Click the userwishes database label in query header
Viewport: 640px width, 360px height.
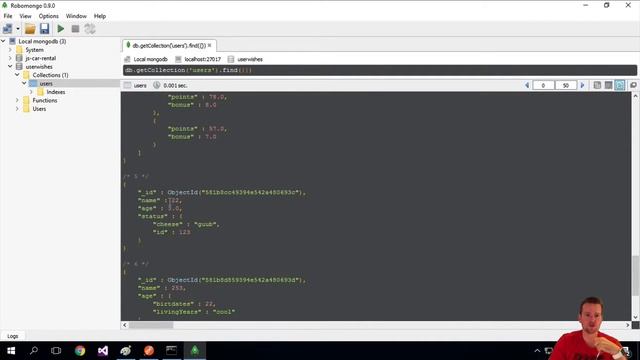click(250, 59)
